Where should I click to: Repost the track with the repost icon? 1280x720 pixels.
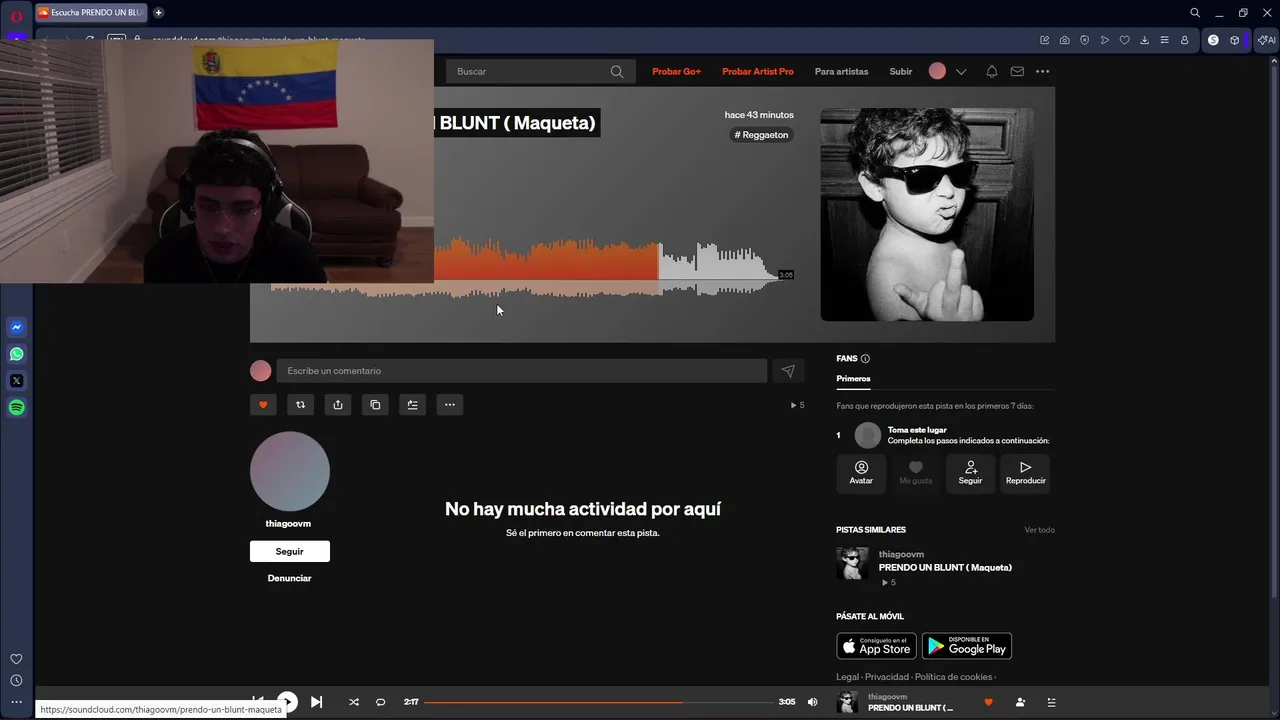[300, 405]
